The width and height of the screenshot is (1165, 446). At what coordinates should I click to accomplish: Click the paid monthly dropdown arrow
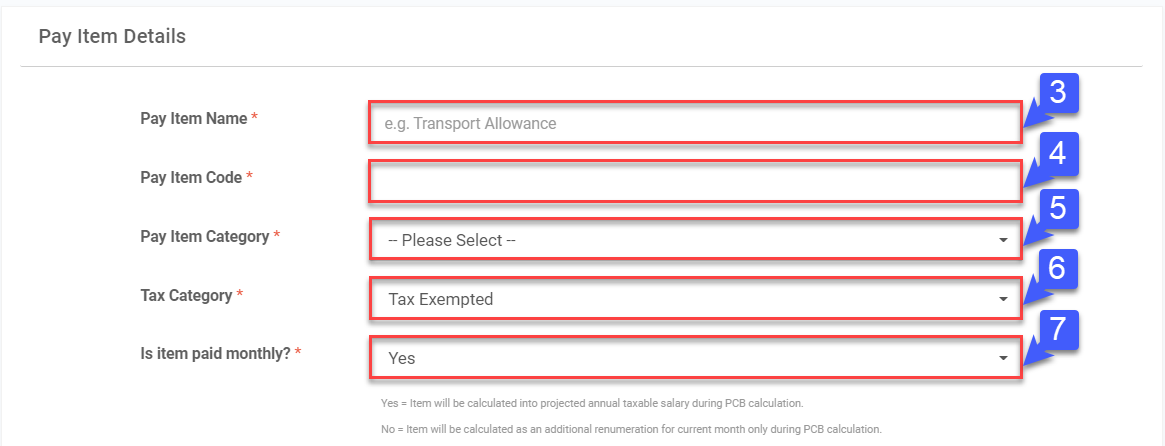coord(1003,358)
